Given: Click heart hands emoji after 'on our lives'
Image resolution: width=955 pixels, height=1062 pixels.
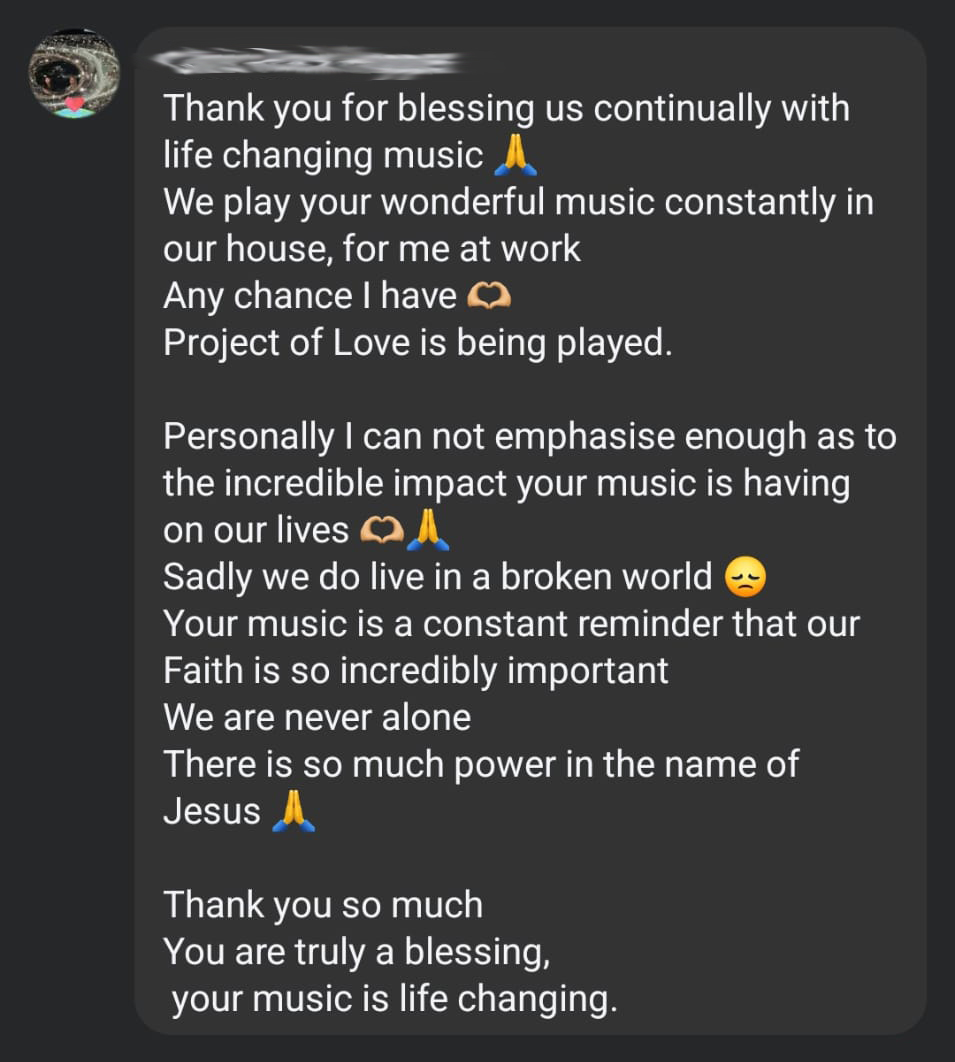Looking at the screenshot, I should (381, 531).
